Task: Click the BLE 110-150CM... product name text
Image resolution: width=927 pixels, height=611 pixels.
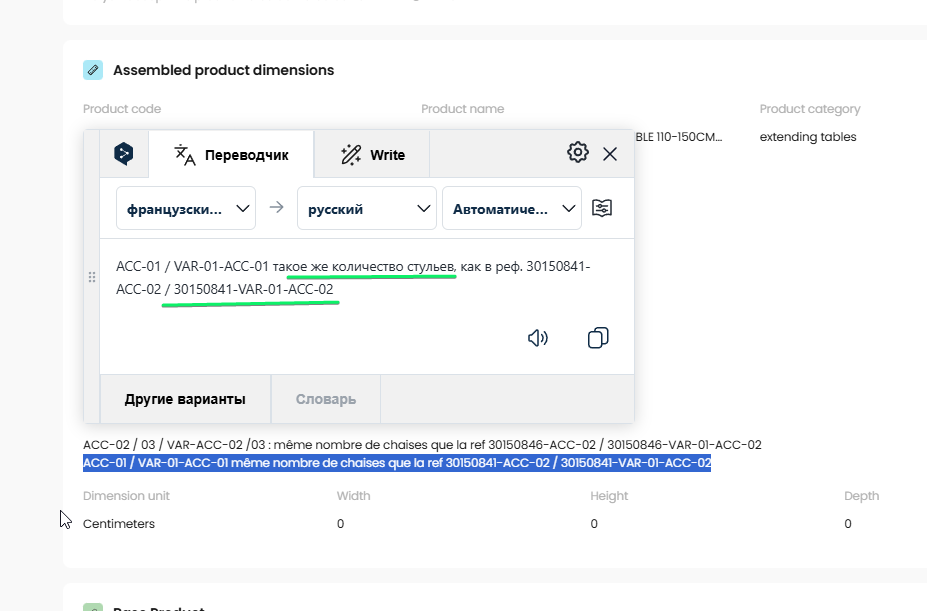Action: [x=679, y=137]
